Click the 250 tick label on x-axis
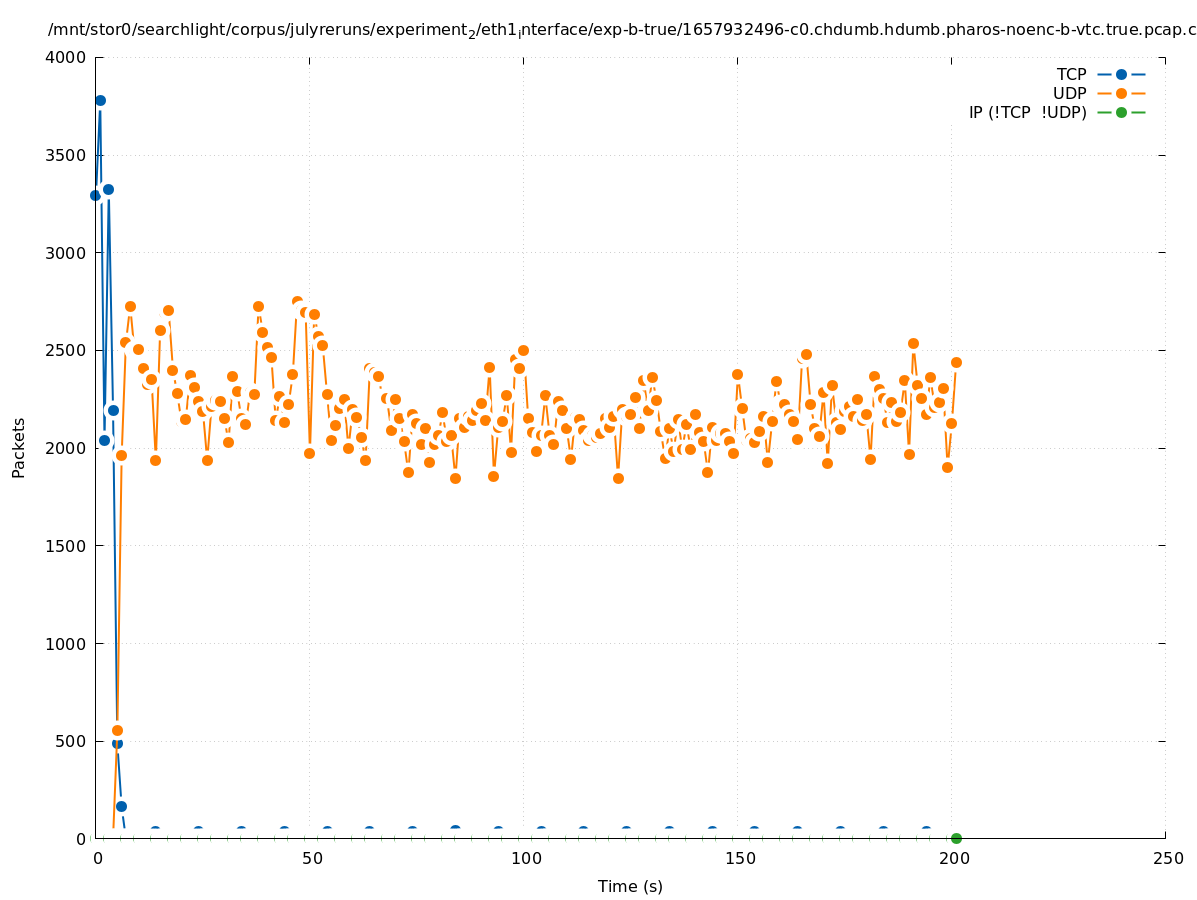The width and height of the screenshot is (1197, 900). (x=1167, y=858)
